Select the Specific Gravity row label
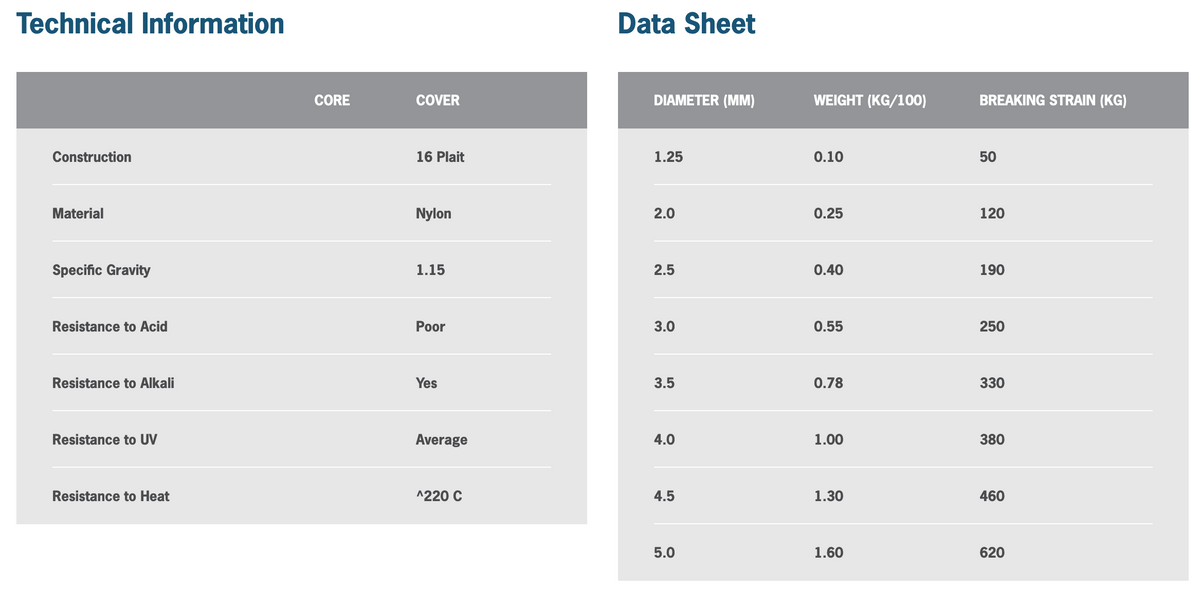The height and width of the screenshot is (589, 1200). [102, 270]
